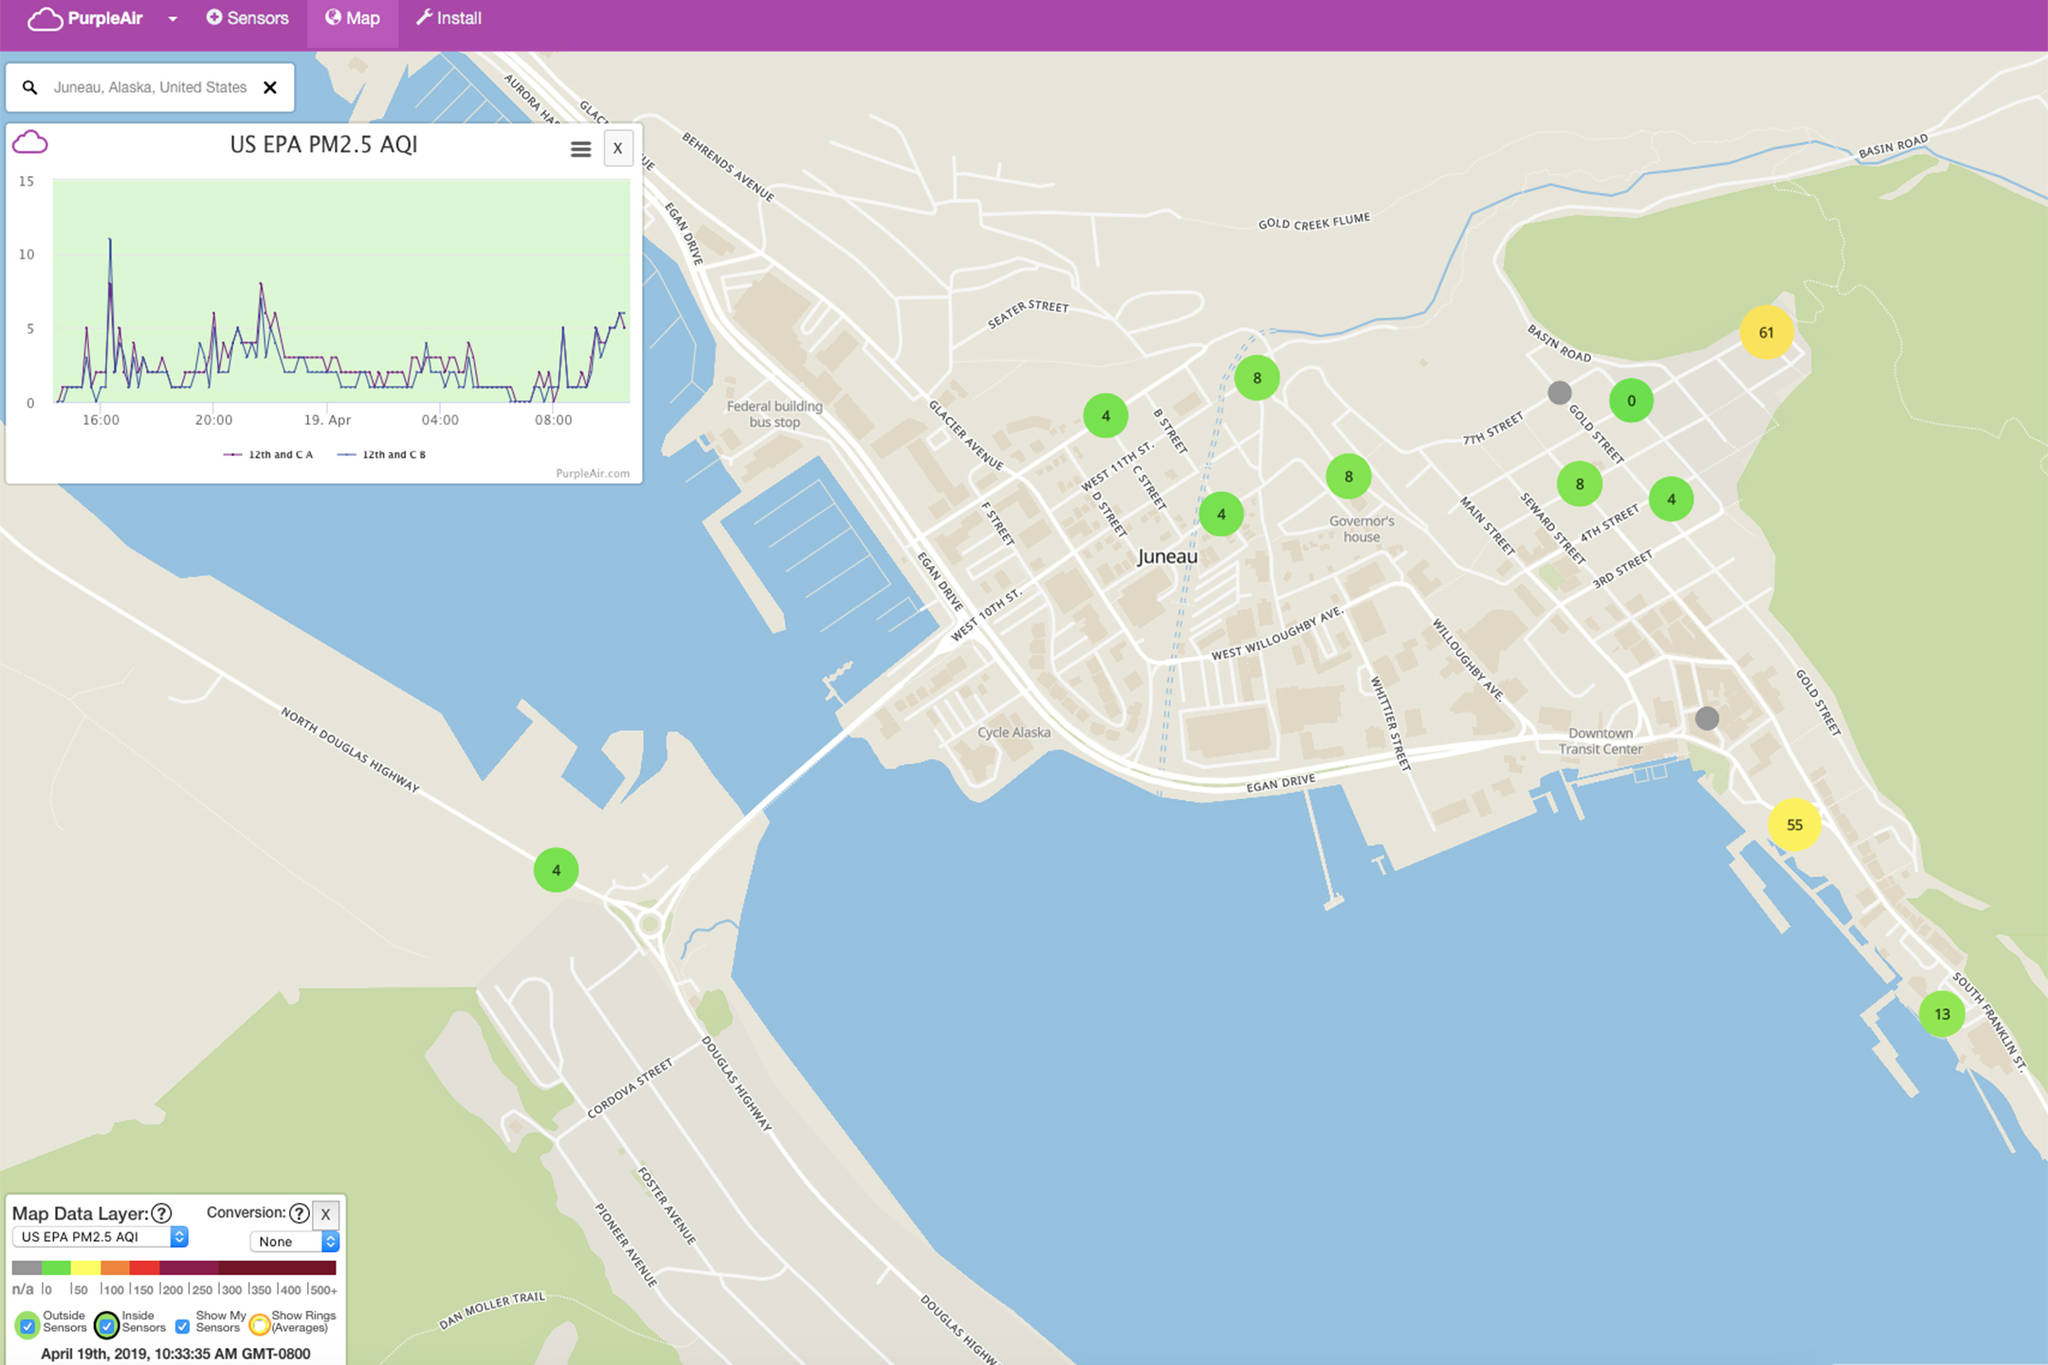Click the Conversion help question mark

pos(298,1213)
